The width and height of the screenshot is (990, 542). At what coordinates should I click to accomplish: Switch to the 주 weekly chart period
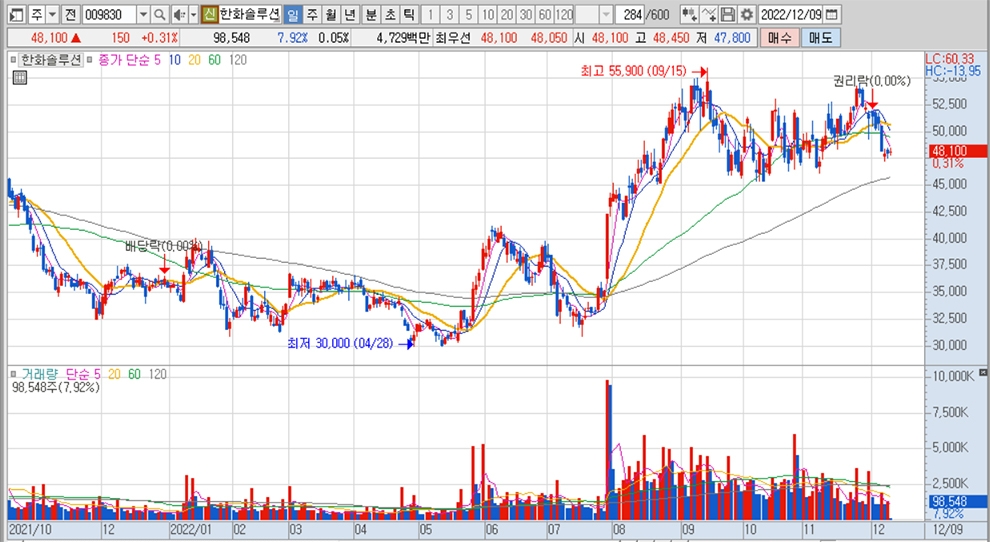pos(312,14)
